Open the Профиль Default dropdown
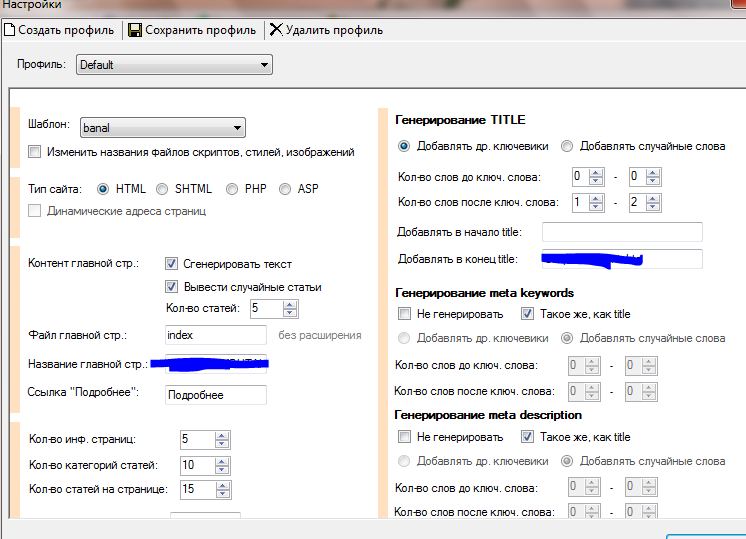The width and height of the screenshot is (746, 539). (265, 65)
